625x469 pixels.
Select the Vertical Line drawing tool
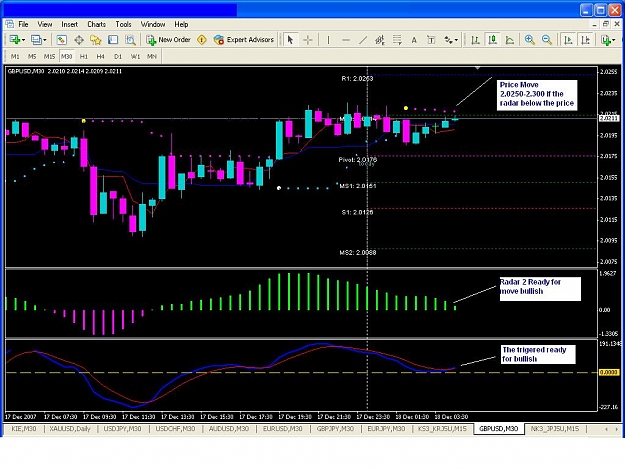coord(328,40)
